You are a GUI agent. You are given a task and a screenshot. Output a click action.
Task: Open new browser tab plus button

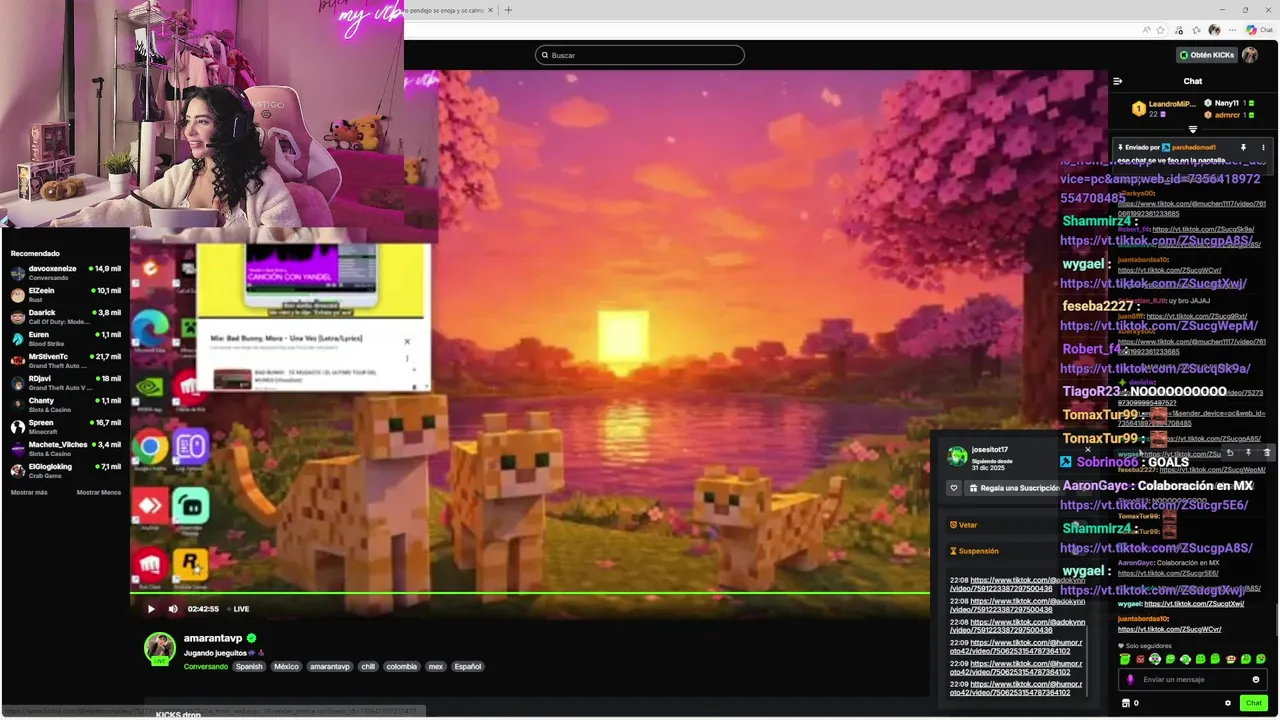pyautogui.click(x=508, y=10)
